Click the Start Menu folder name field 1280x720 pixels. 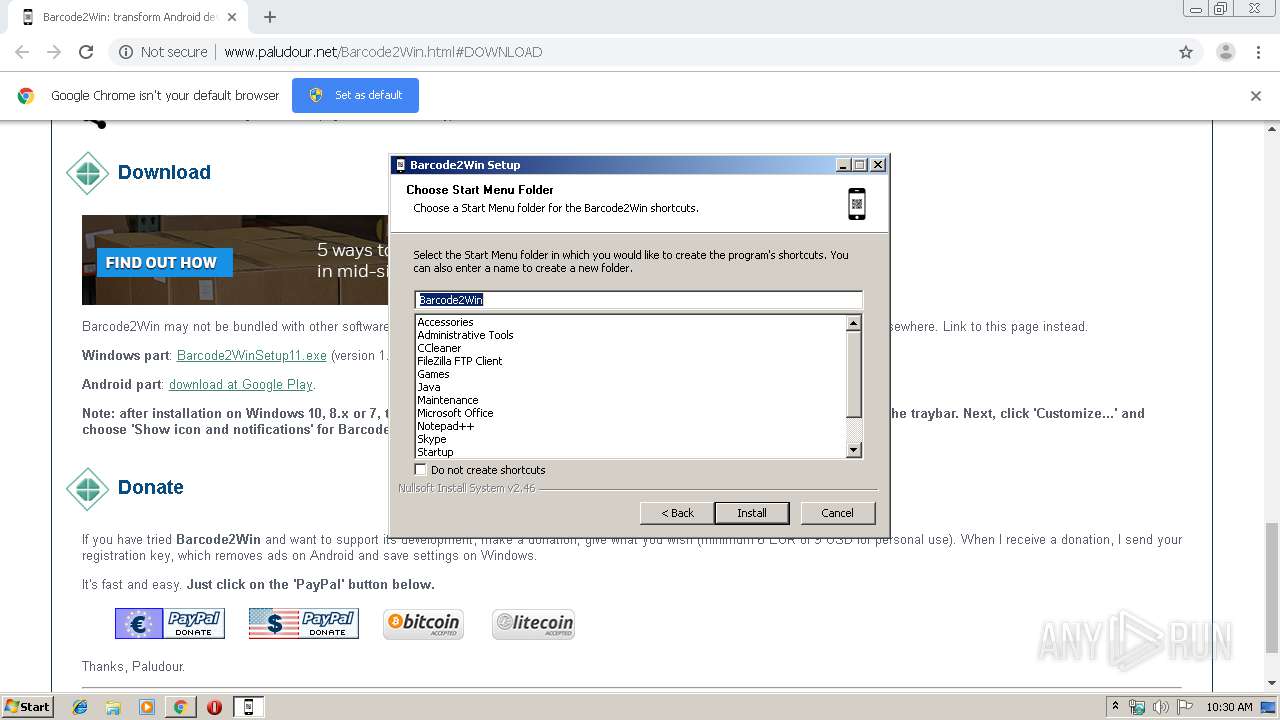click(638, 300)
